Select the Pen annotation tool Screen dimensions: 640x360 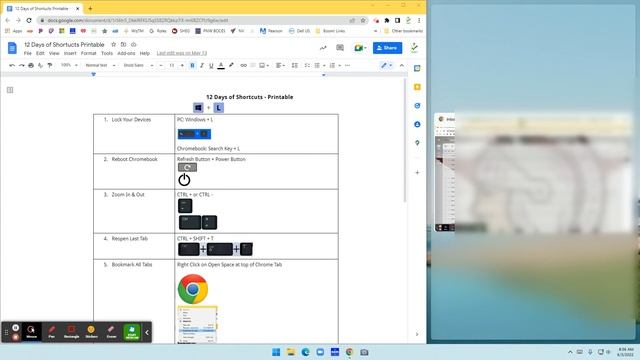click(x=51, y=332)
